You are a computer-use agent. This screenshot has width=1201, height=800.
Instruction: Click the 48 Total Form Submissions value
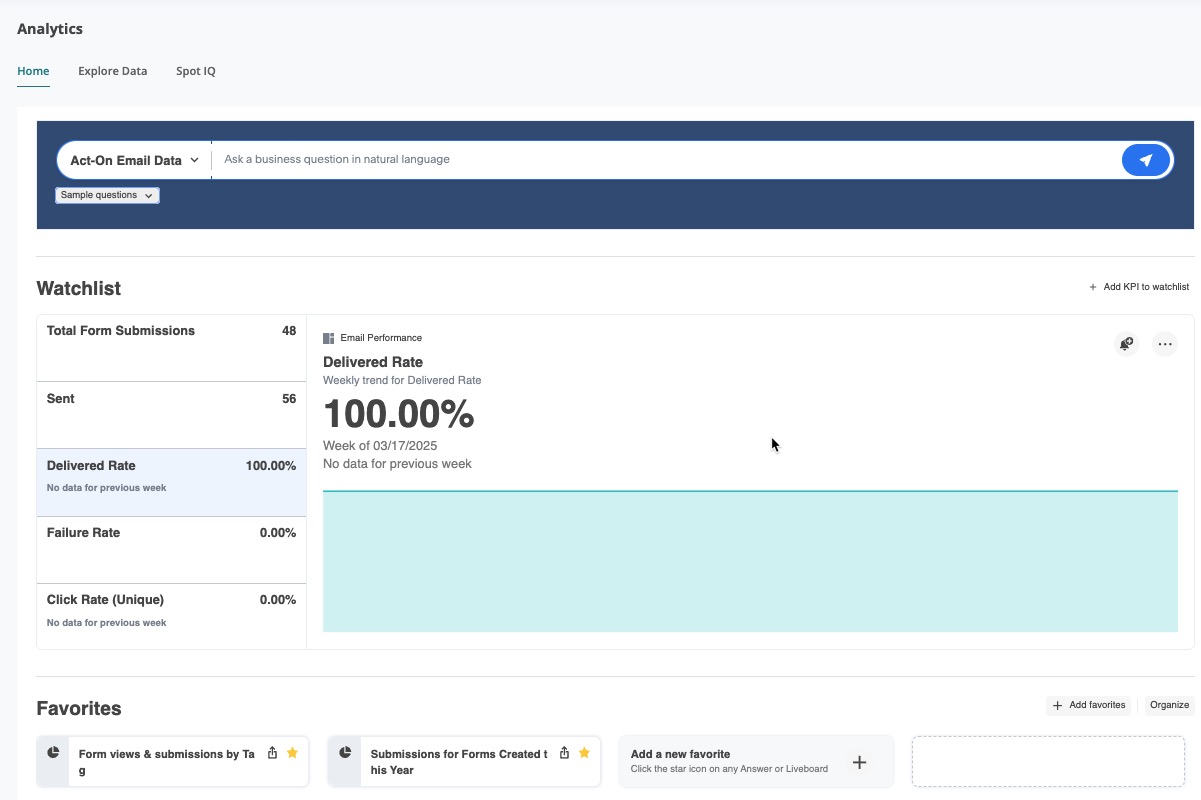[289, 331]
